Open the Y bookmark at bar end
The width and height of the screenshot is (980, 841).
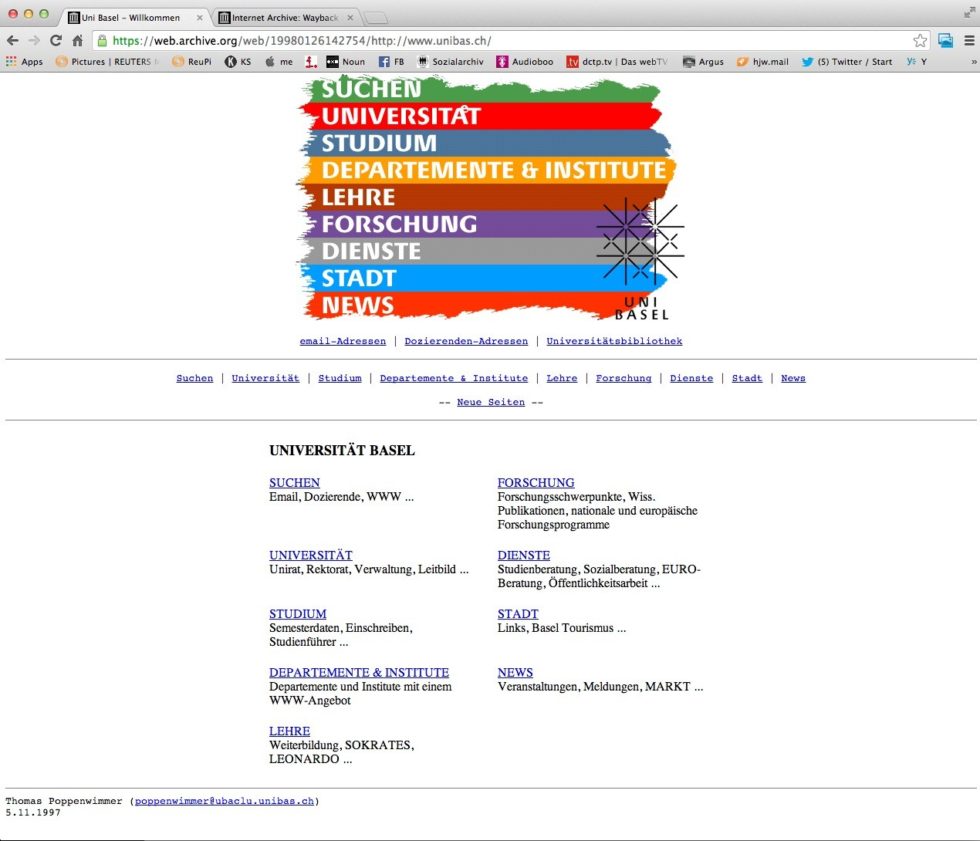click(x=917, y=61)
